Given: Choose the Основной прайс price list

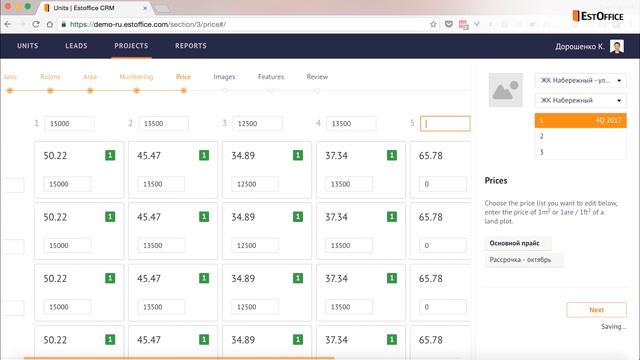Looking at the screenshot, I should tap(518, 243).
